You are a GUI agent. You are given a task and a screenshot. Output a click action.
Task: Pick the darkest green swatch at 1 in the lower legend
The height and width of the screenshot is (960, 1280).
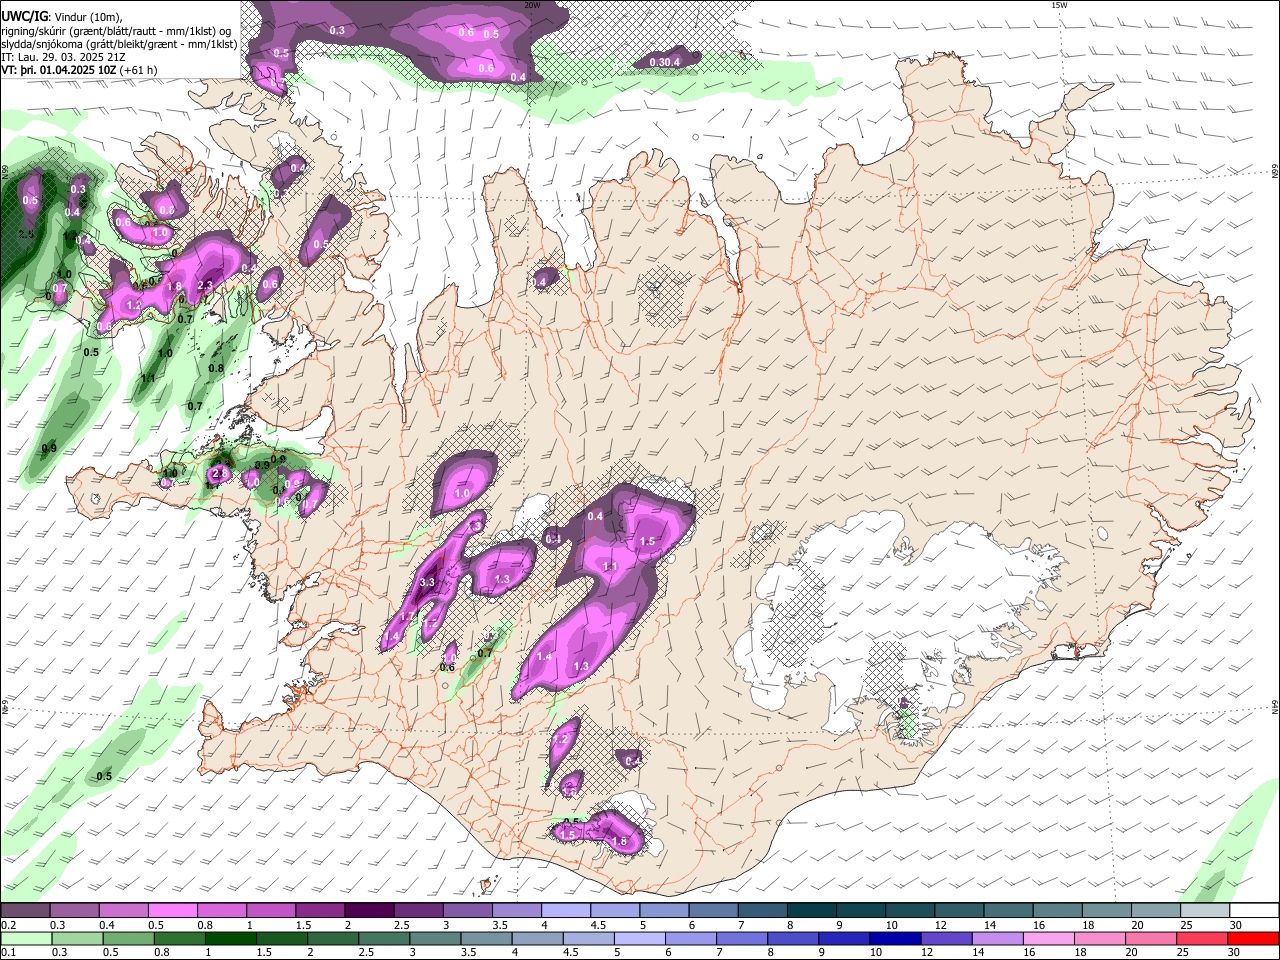[x=230, y=938]
